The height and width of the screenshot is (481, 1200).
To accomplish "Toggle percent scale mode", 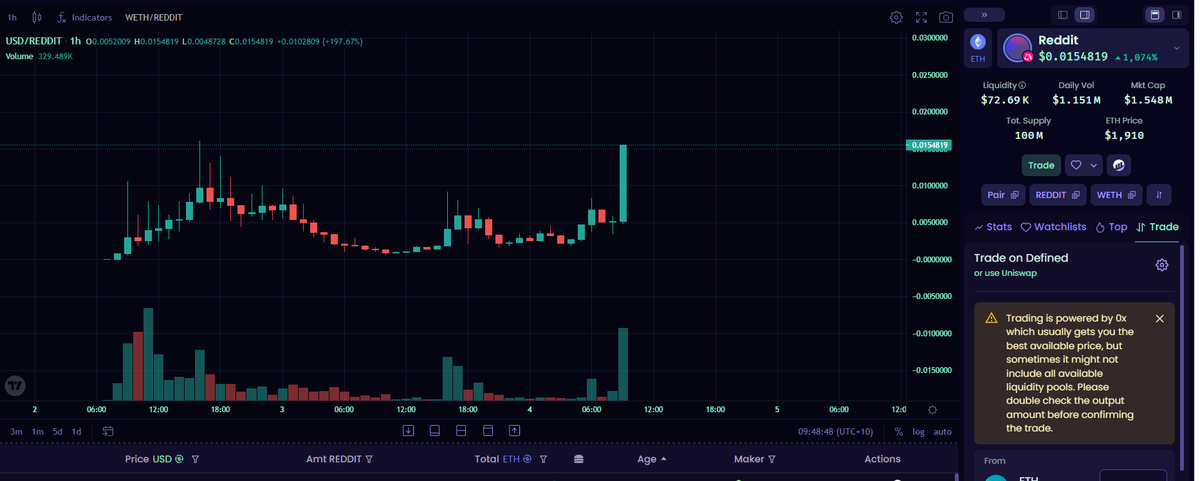I will pyautogui.click(x=899, y=431).
